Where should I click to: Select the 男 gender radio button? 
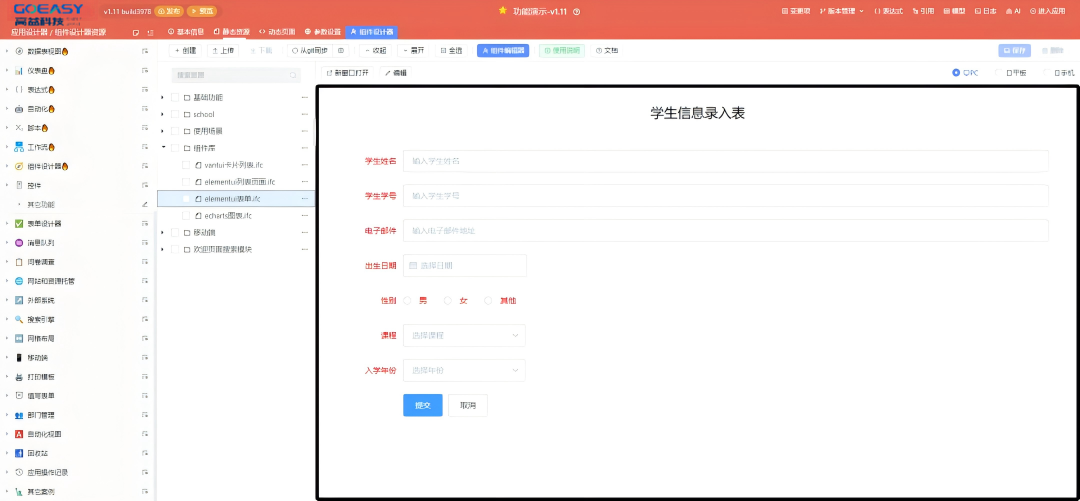tap(407, 300)
